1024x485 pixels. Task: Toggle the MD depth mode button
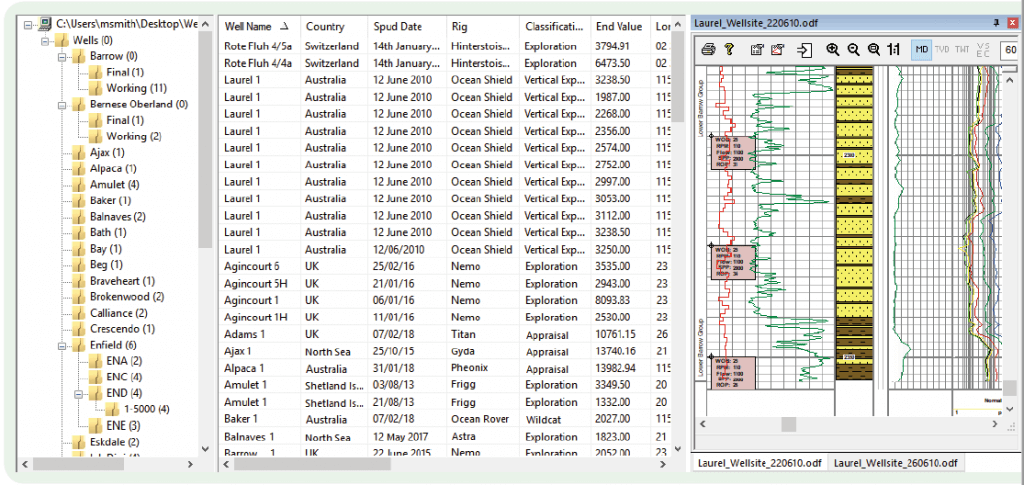click(x=922, y=49)
